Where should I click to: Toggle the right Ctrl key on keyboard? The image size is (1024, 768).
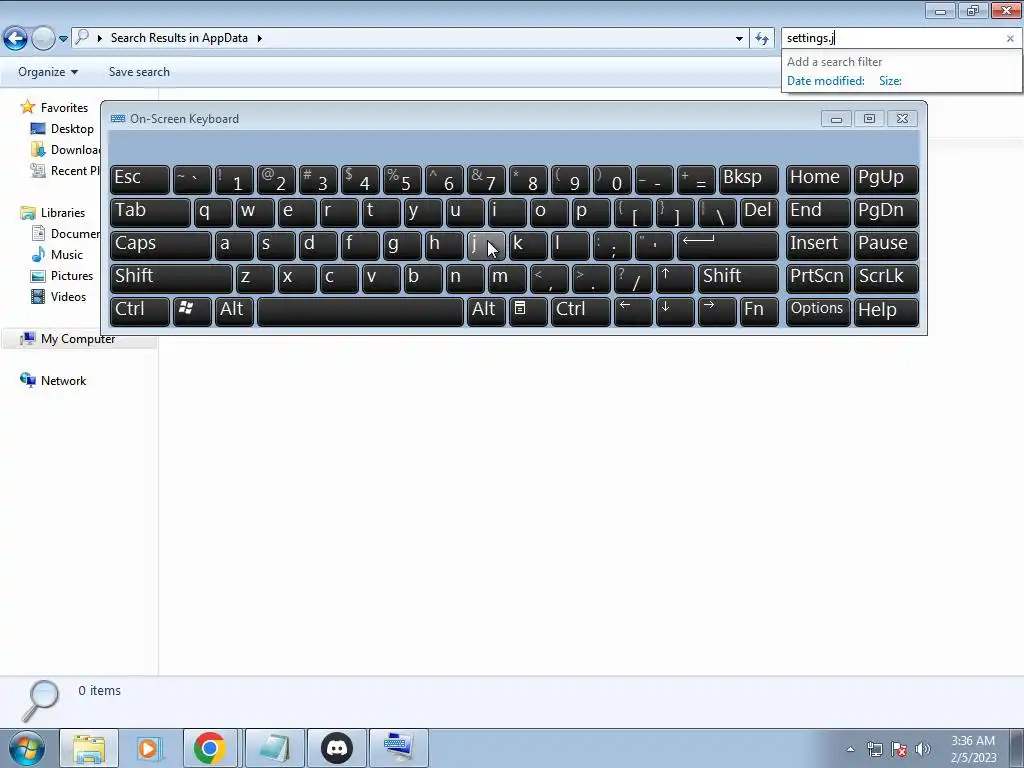tap(581, 312)
